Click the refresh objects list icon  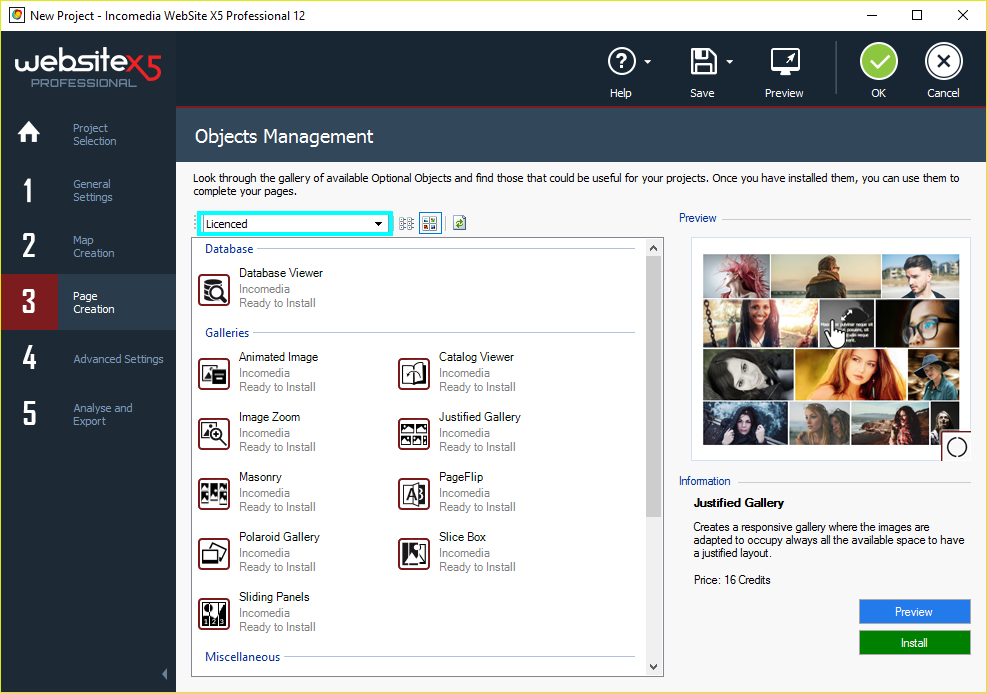460,223
